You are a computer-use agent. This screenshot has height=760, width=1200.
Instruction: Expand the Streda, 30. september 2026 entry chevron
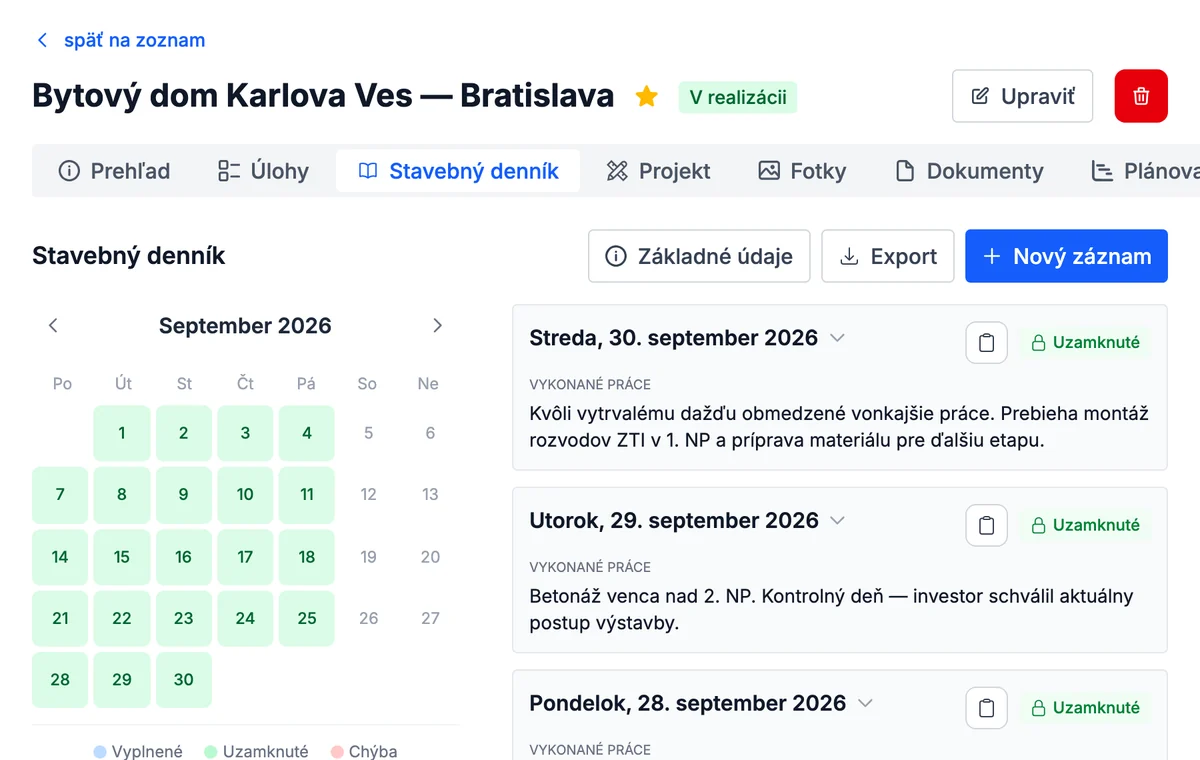838,338
